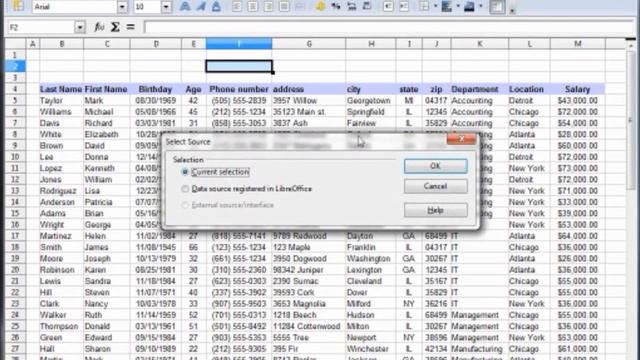Justify cell contents

284,7
